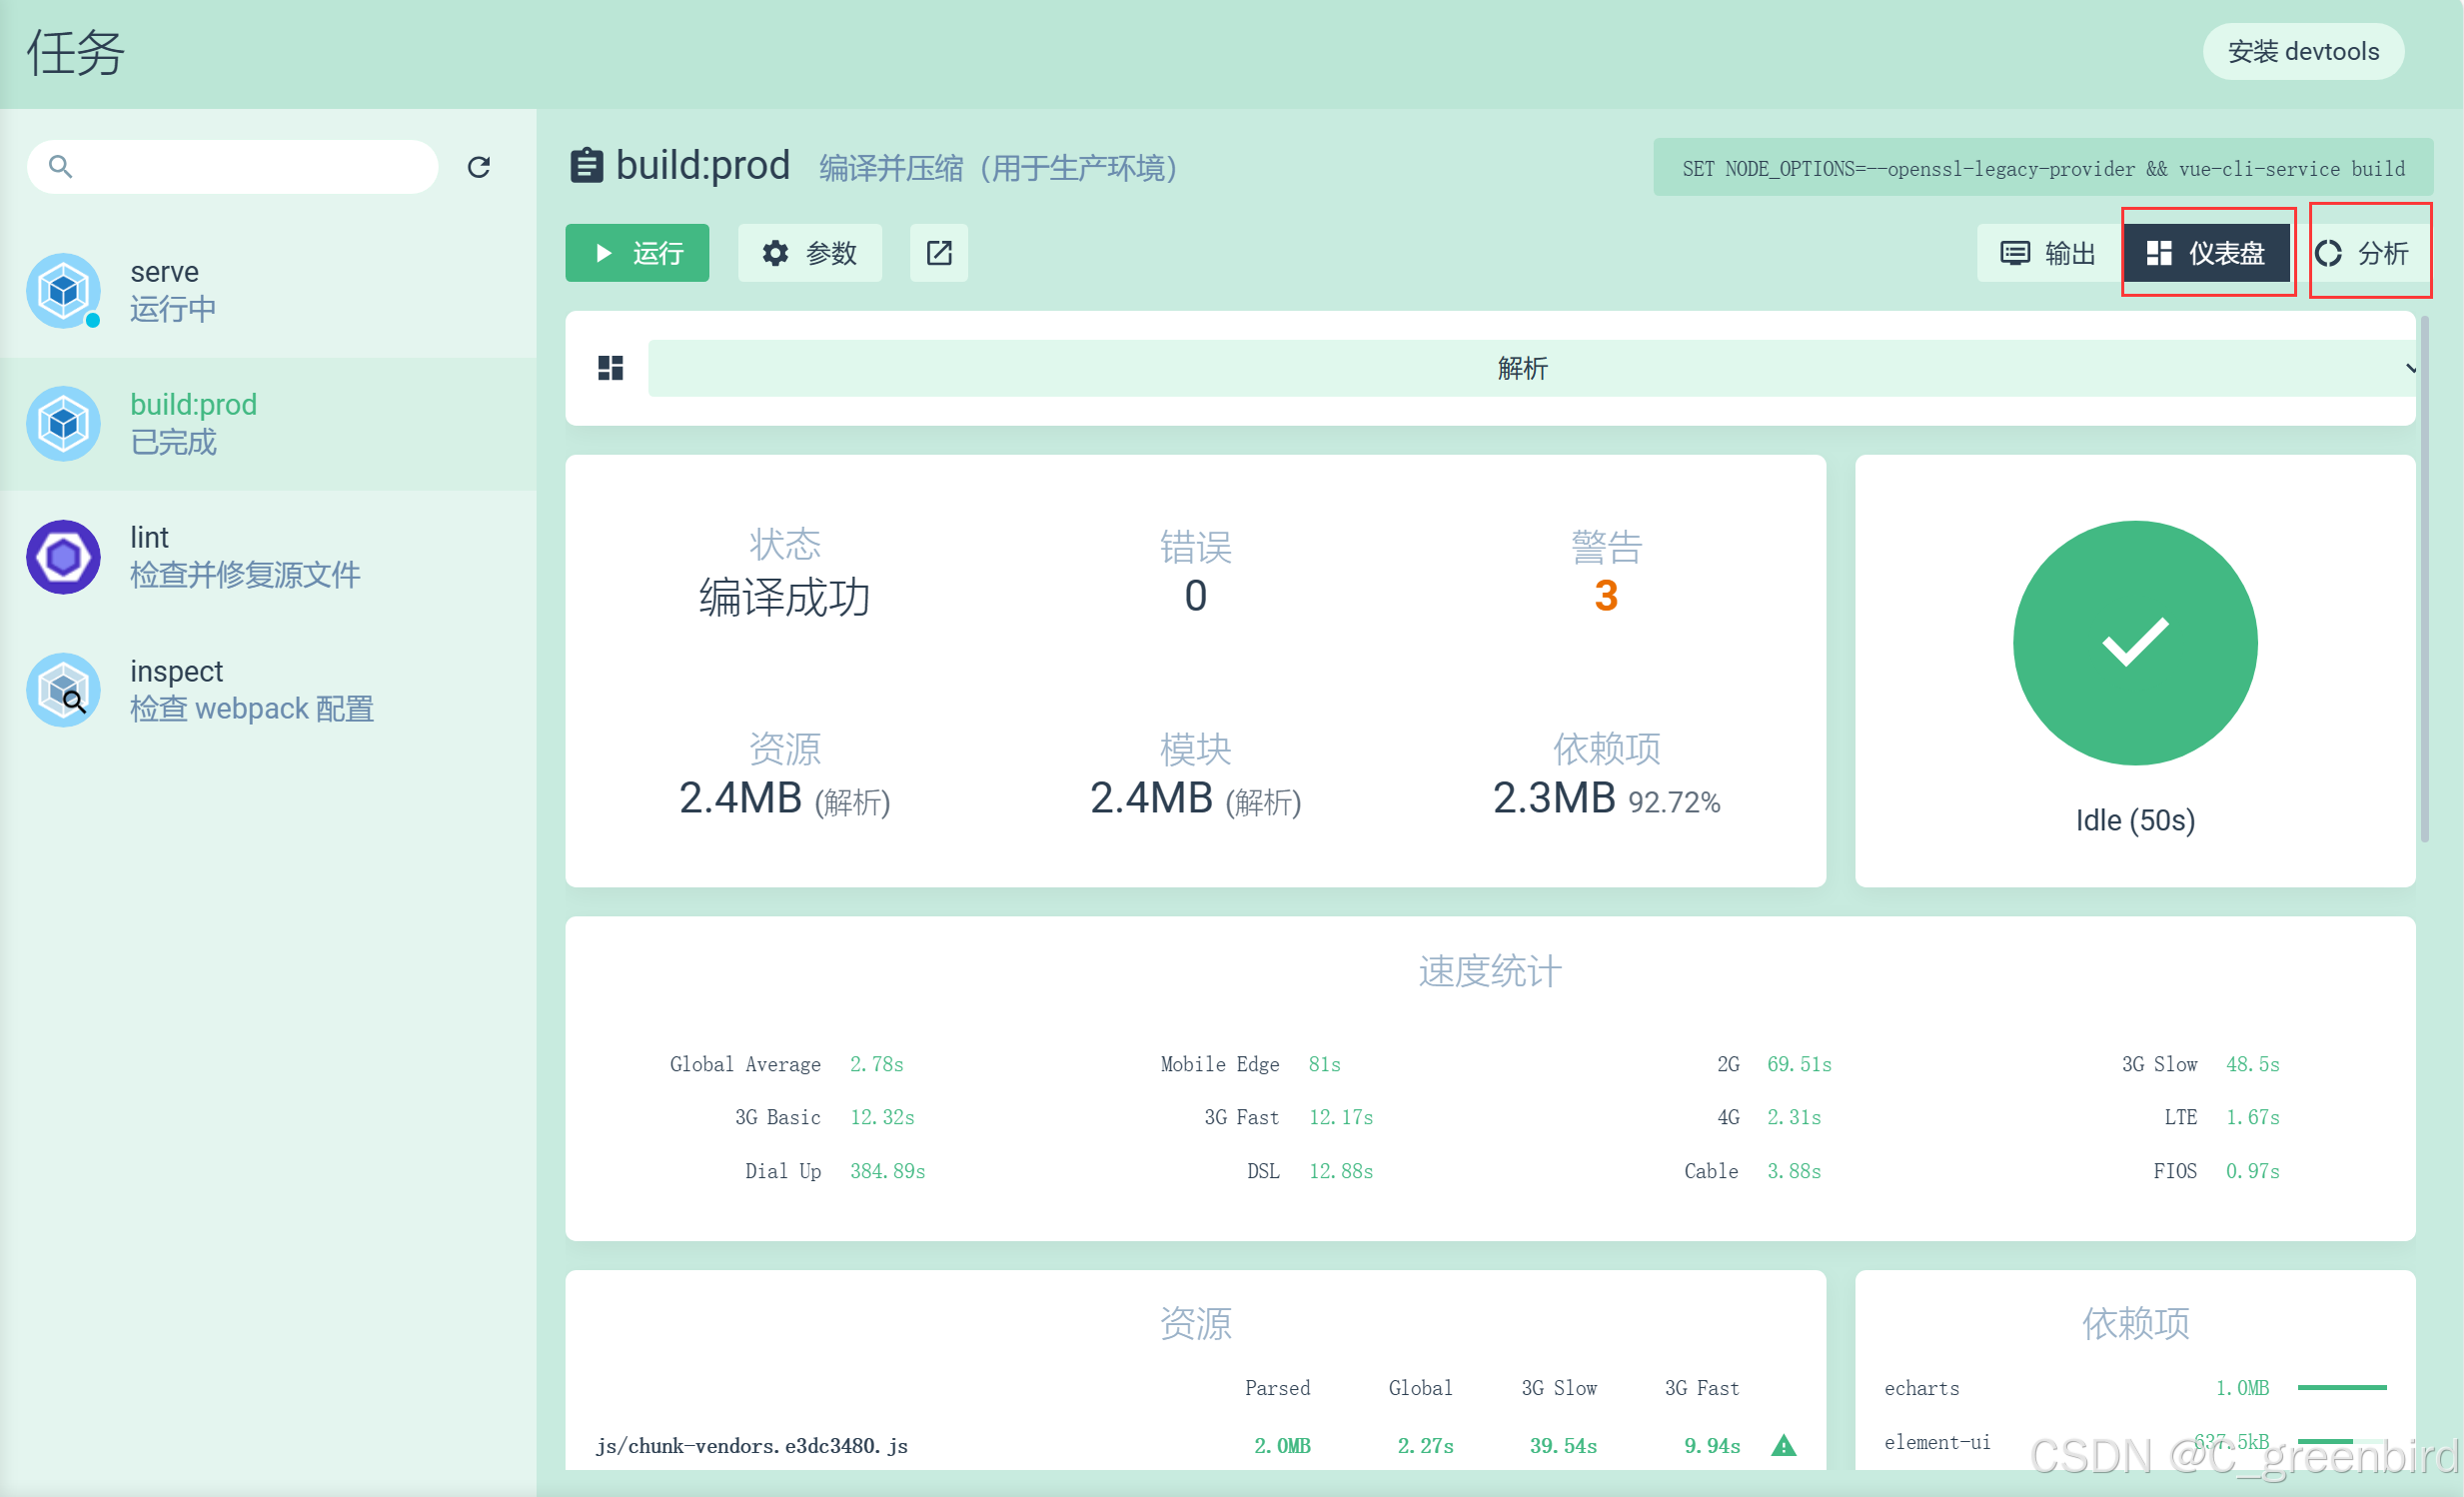Image resolution: width=2464 pixels, height=1497 pixels.
Task: Open the serve task row
Action: click(268, 291)
